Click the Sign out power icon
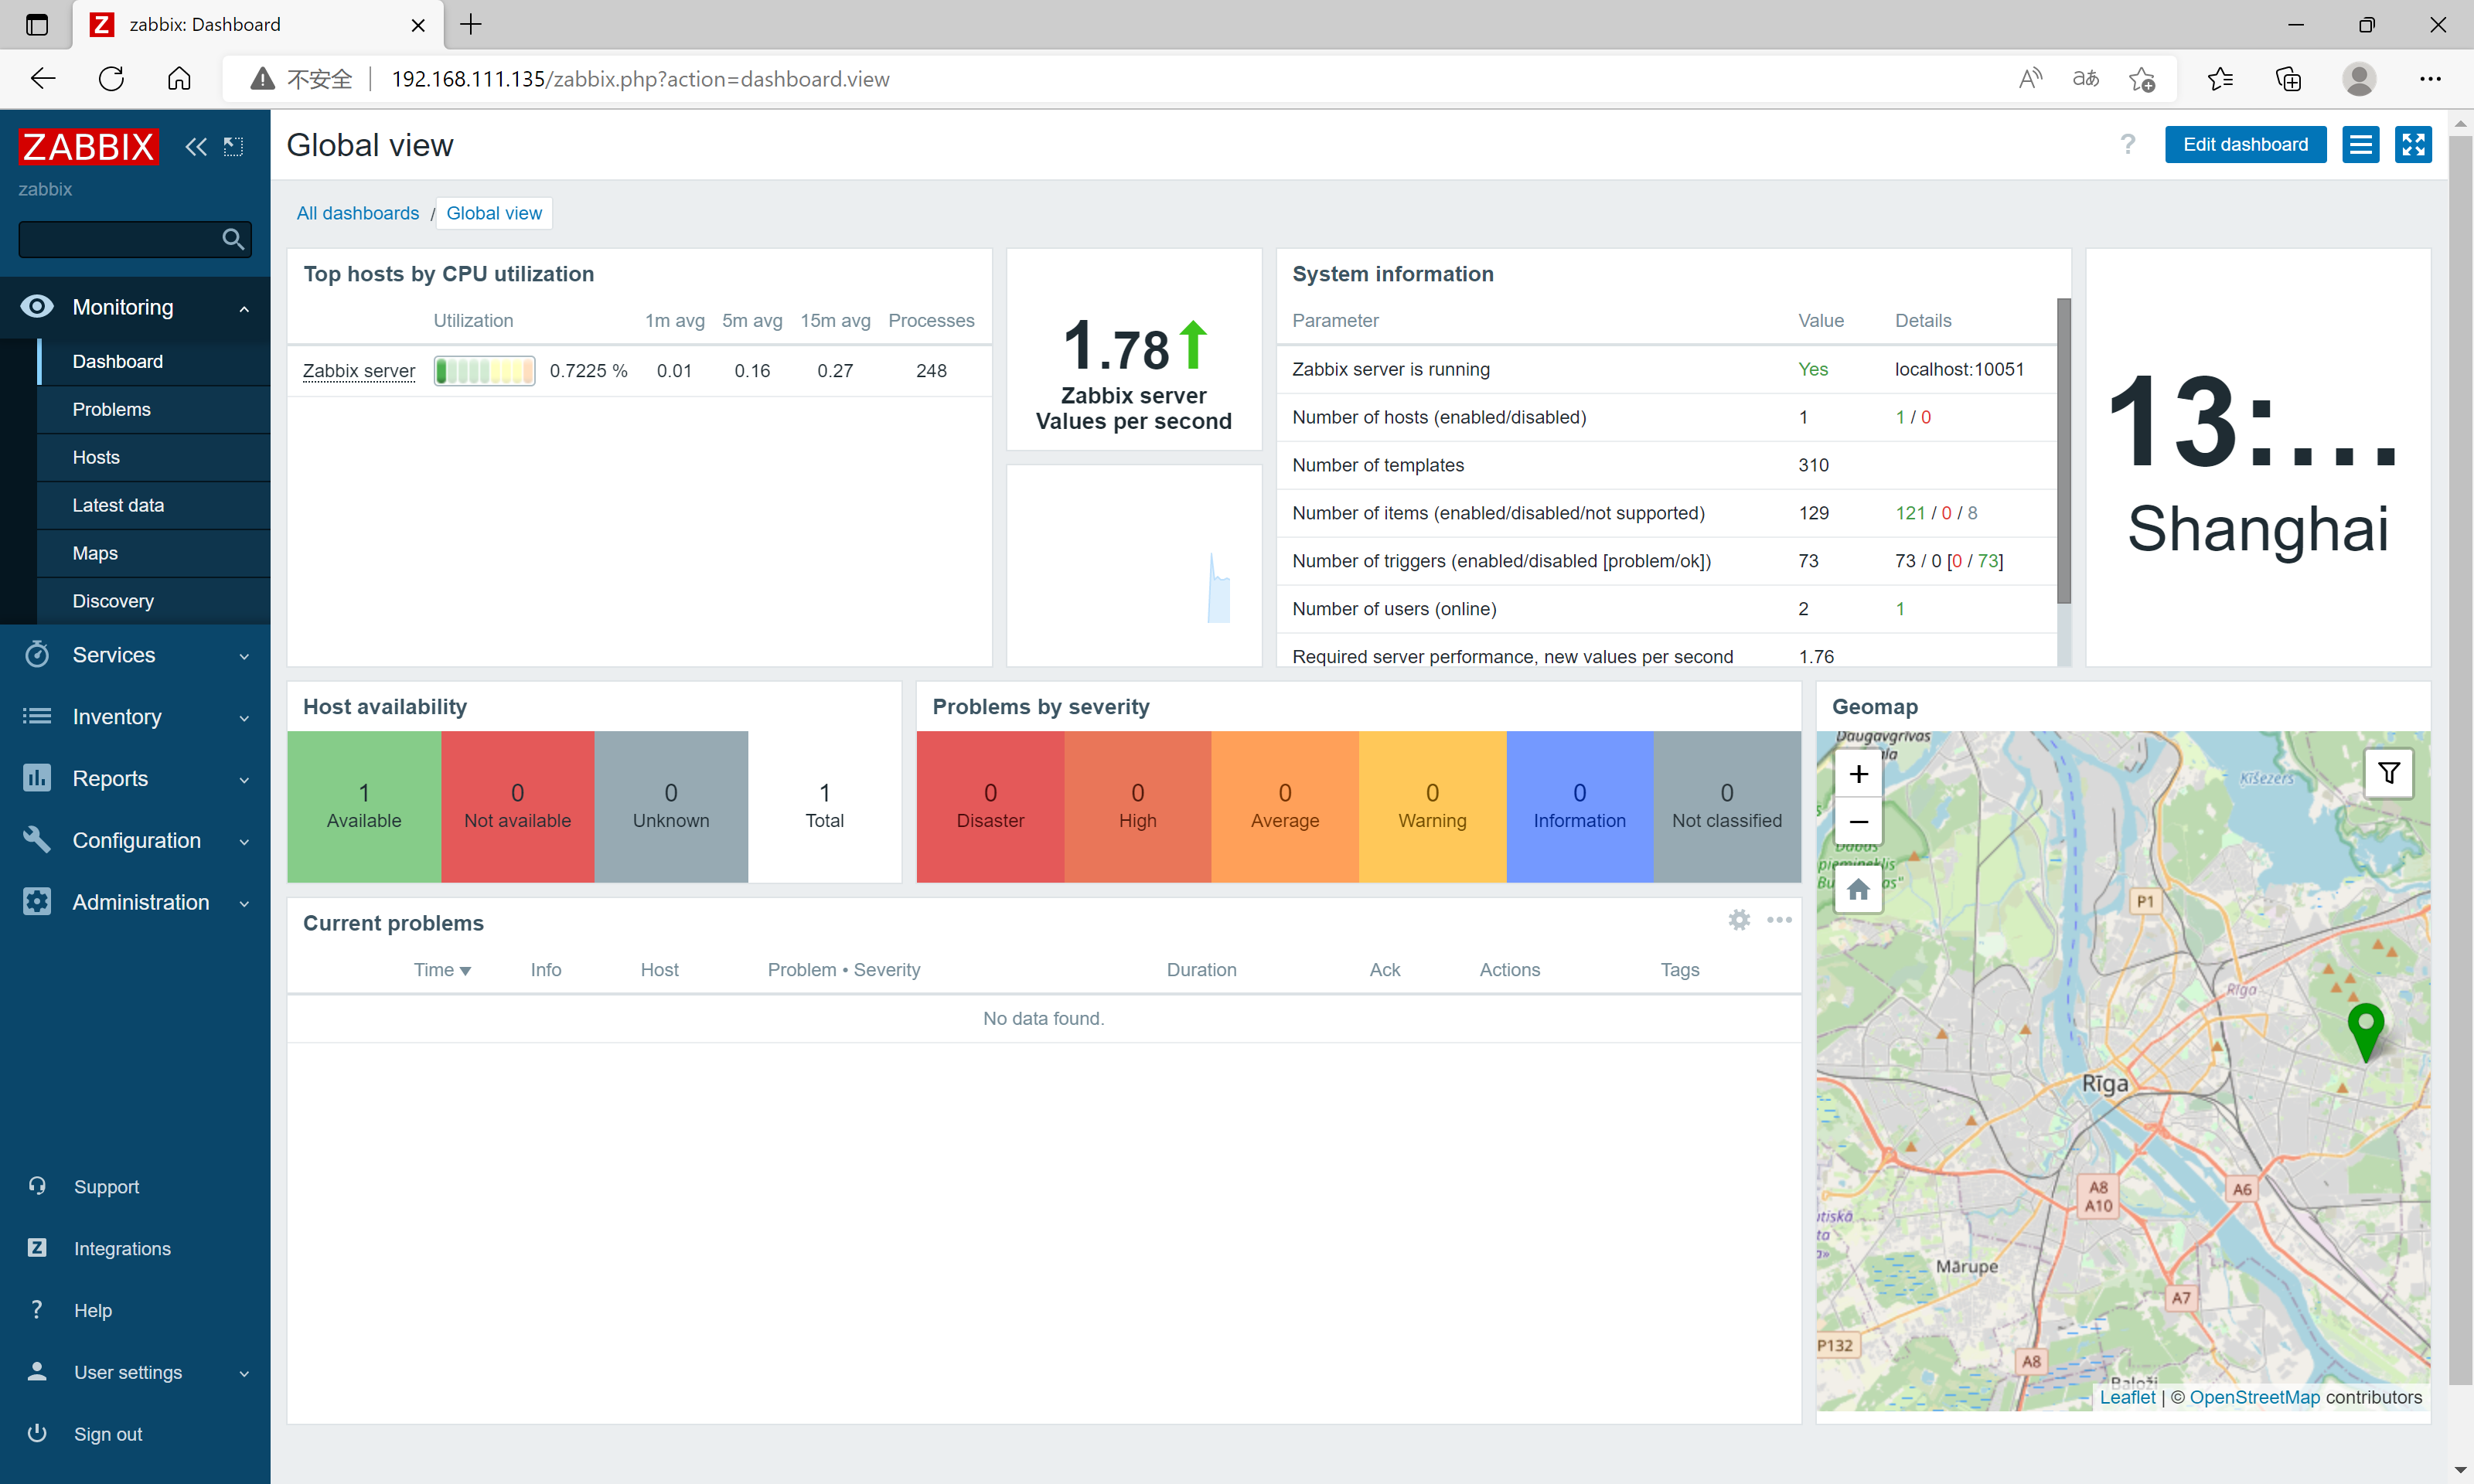The image size is (2474, 1484). click(x=37, y=1433)
